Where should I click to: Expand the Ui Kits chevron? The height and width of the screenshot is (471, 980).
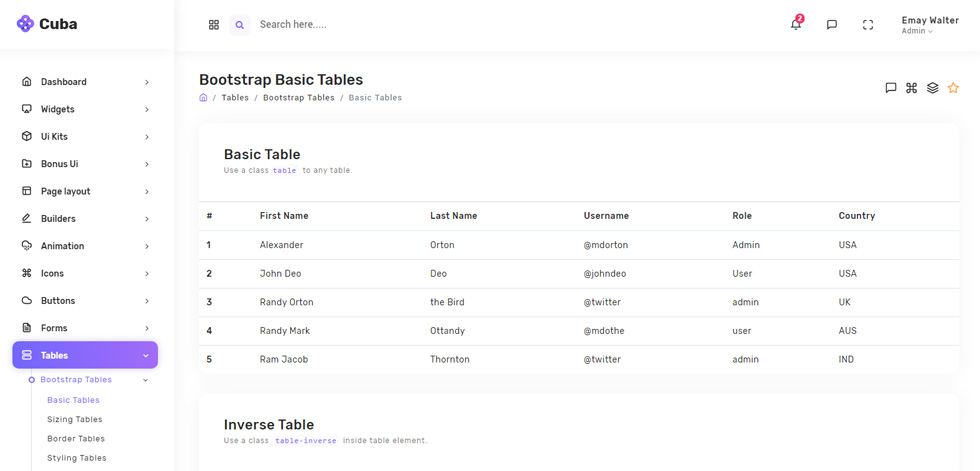coord(147,137)
